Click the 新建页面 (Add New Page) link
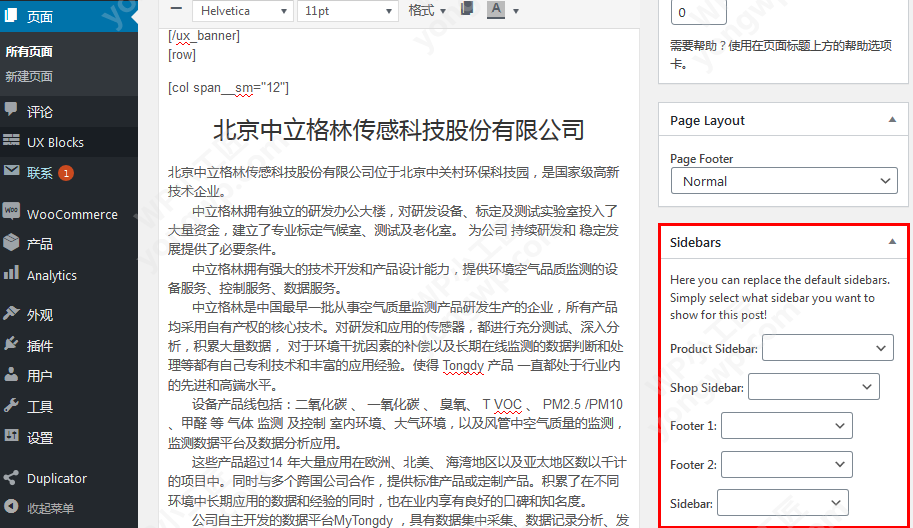 coord(29,76)
